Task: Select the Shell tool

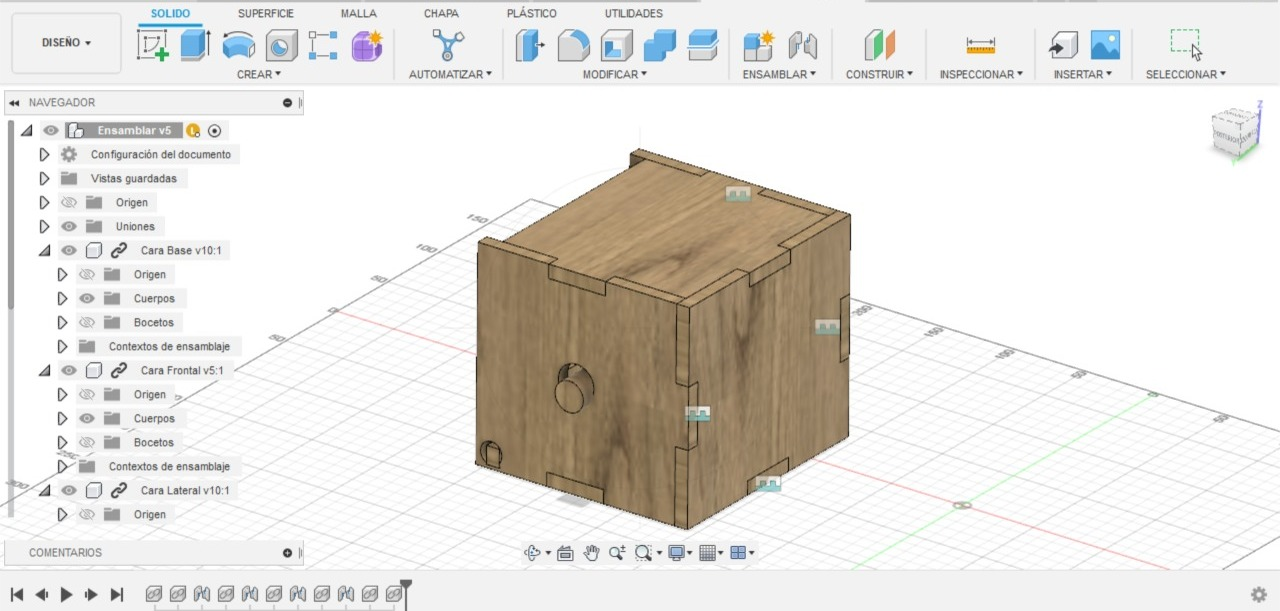Action: click(616, 45)
